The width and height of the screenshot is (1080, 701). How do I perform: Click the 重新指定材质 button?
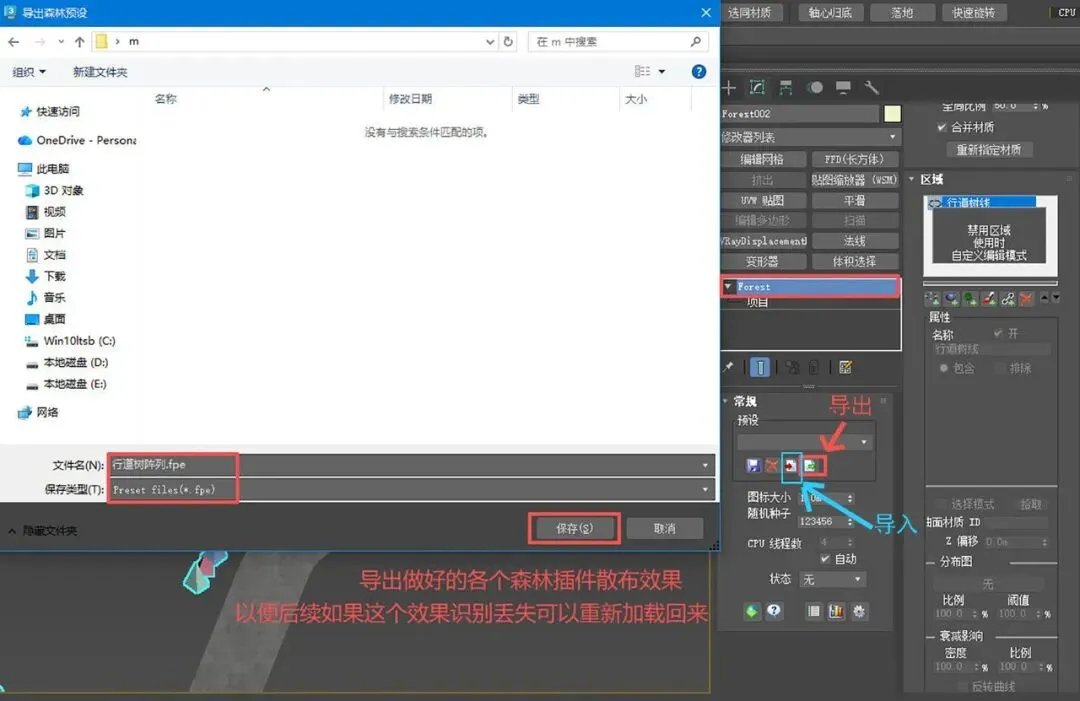[989, 149]
